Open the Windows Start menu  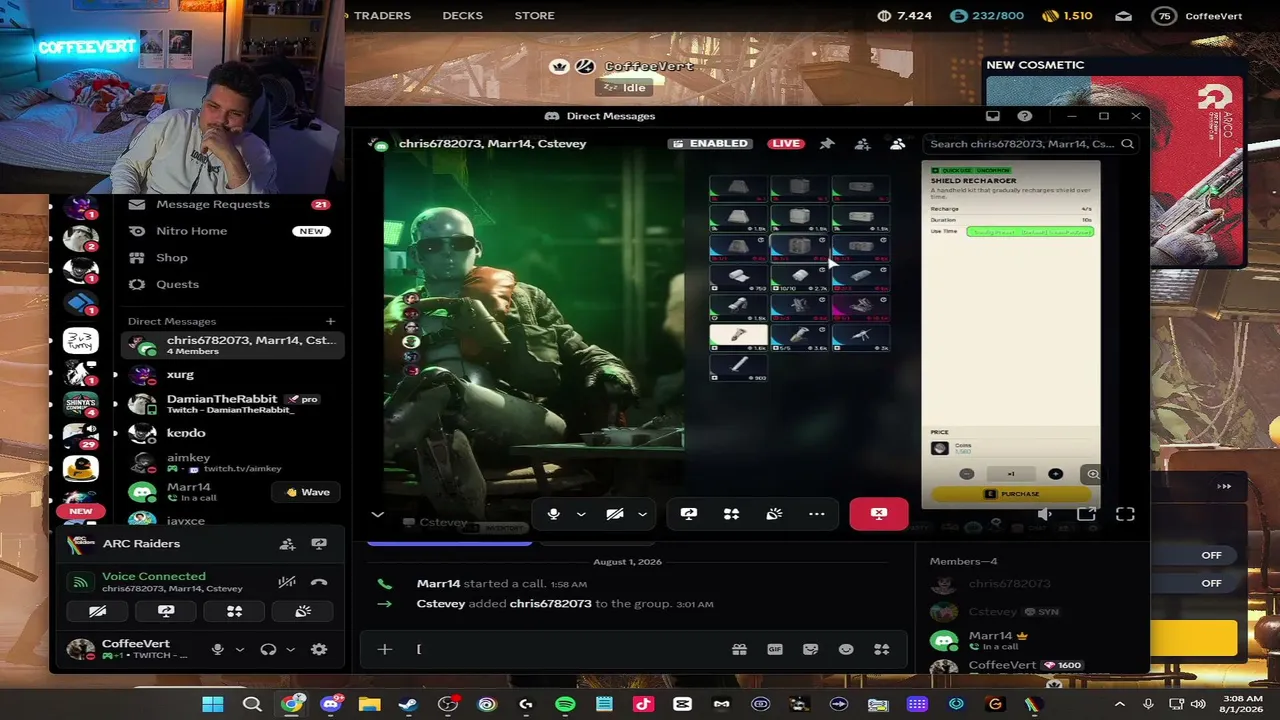213,704
